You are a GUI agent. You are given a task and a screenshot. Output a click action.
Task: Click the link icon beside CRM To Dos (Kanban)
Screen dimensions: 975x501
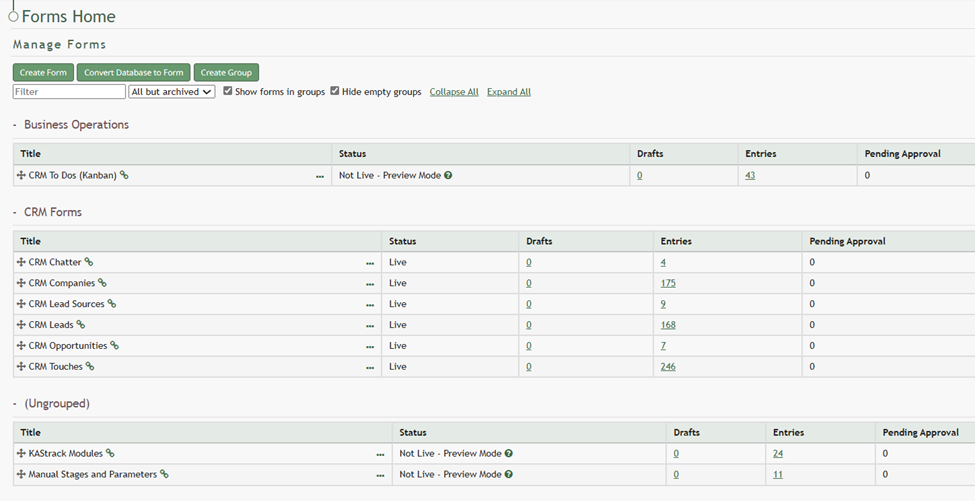(x=124, y=175)
